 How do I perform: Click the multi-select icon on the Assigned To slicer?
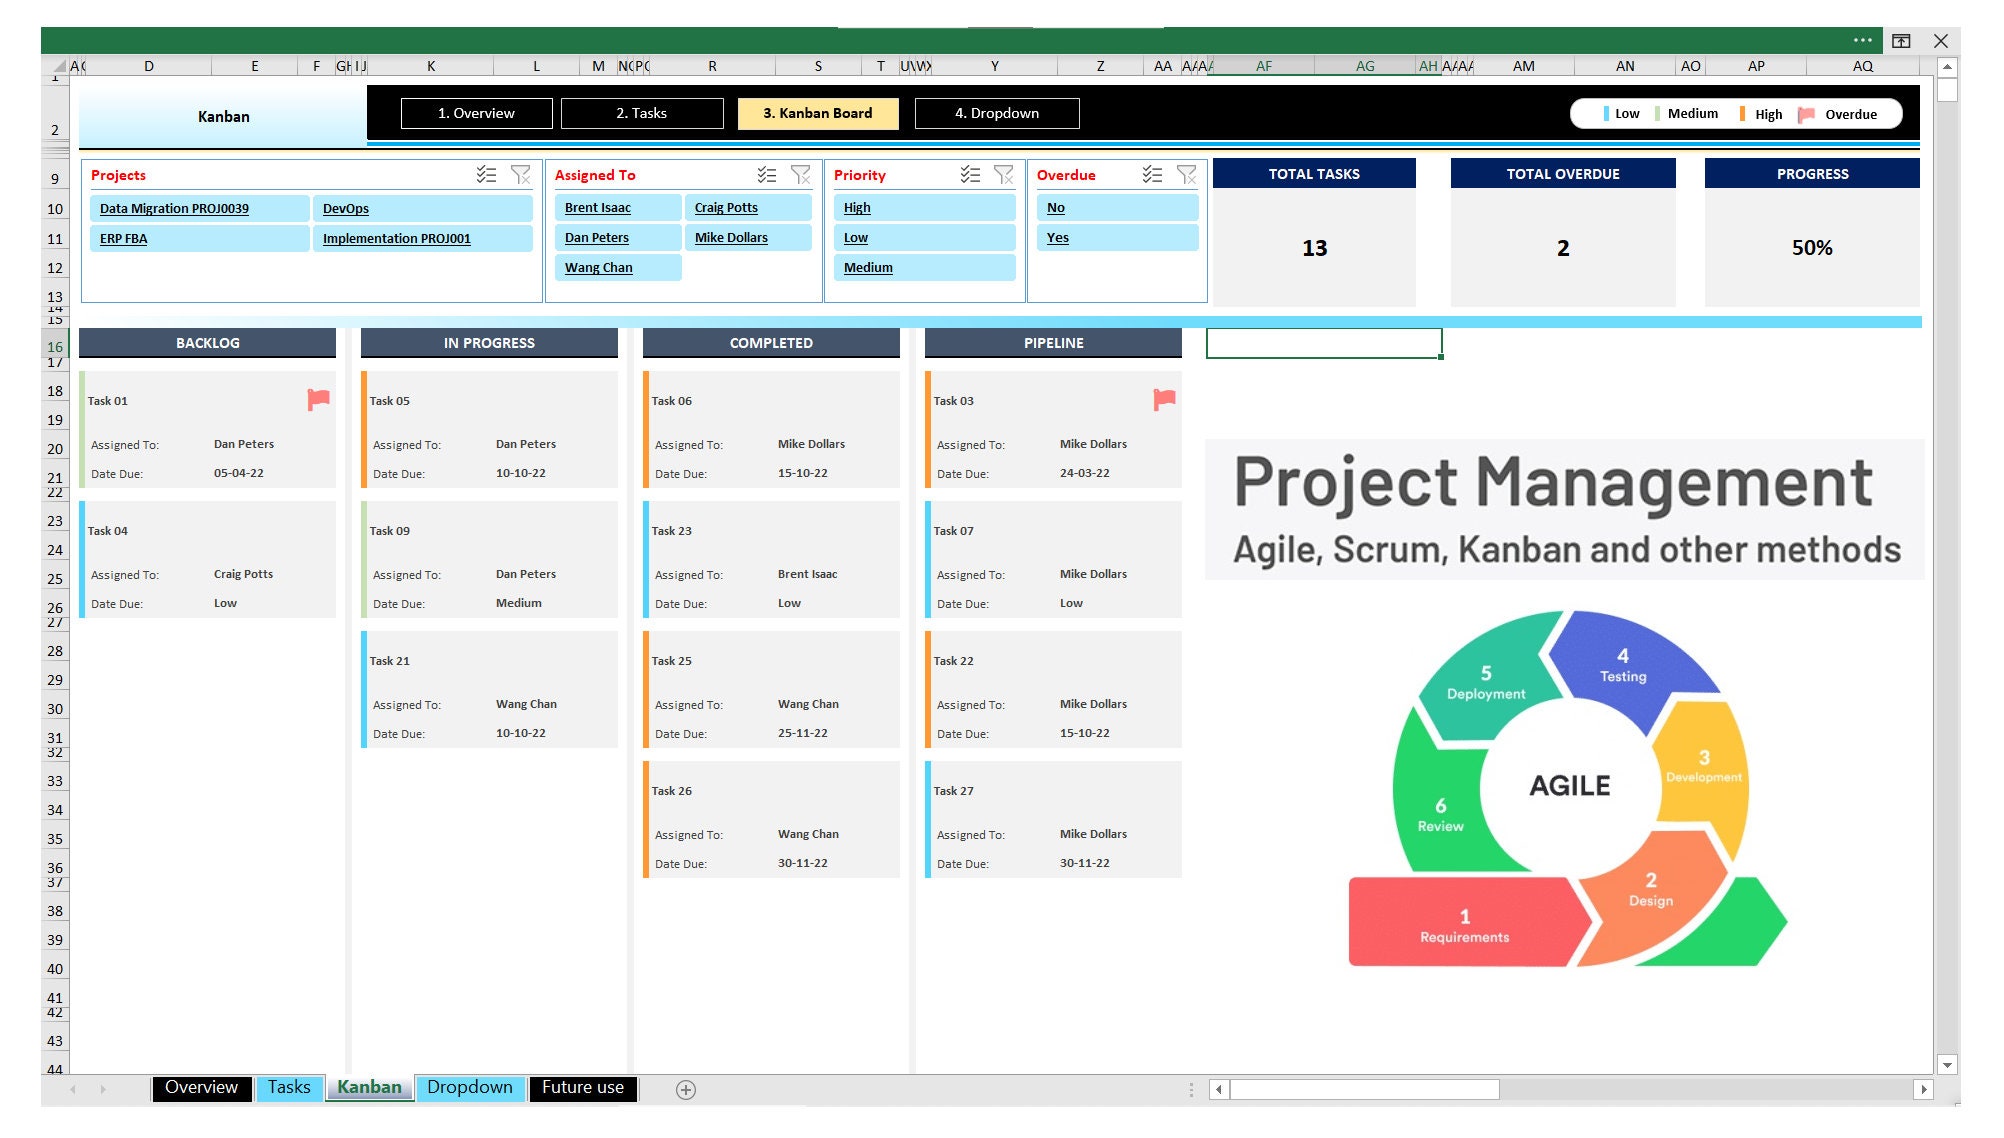[x=768, y=174]
